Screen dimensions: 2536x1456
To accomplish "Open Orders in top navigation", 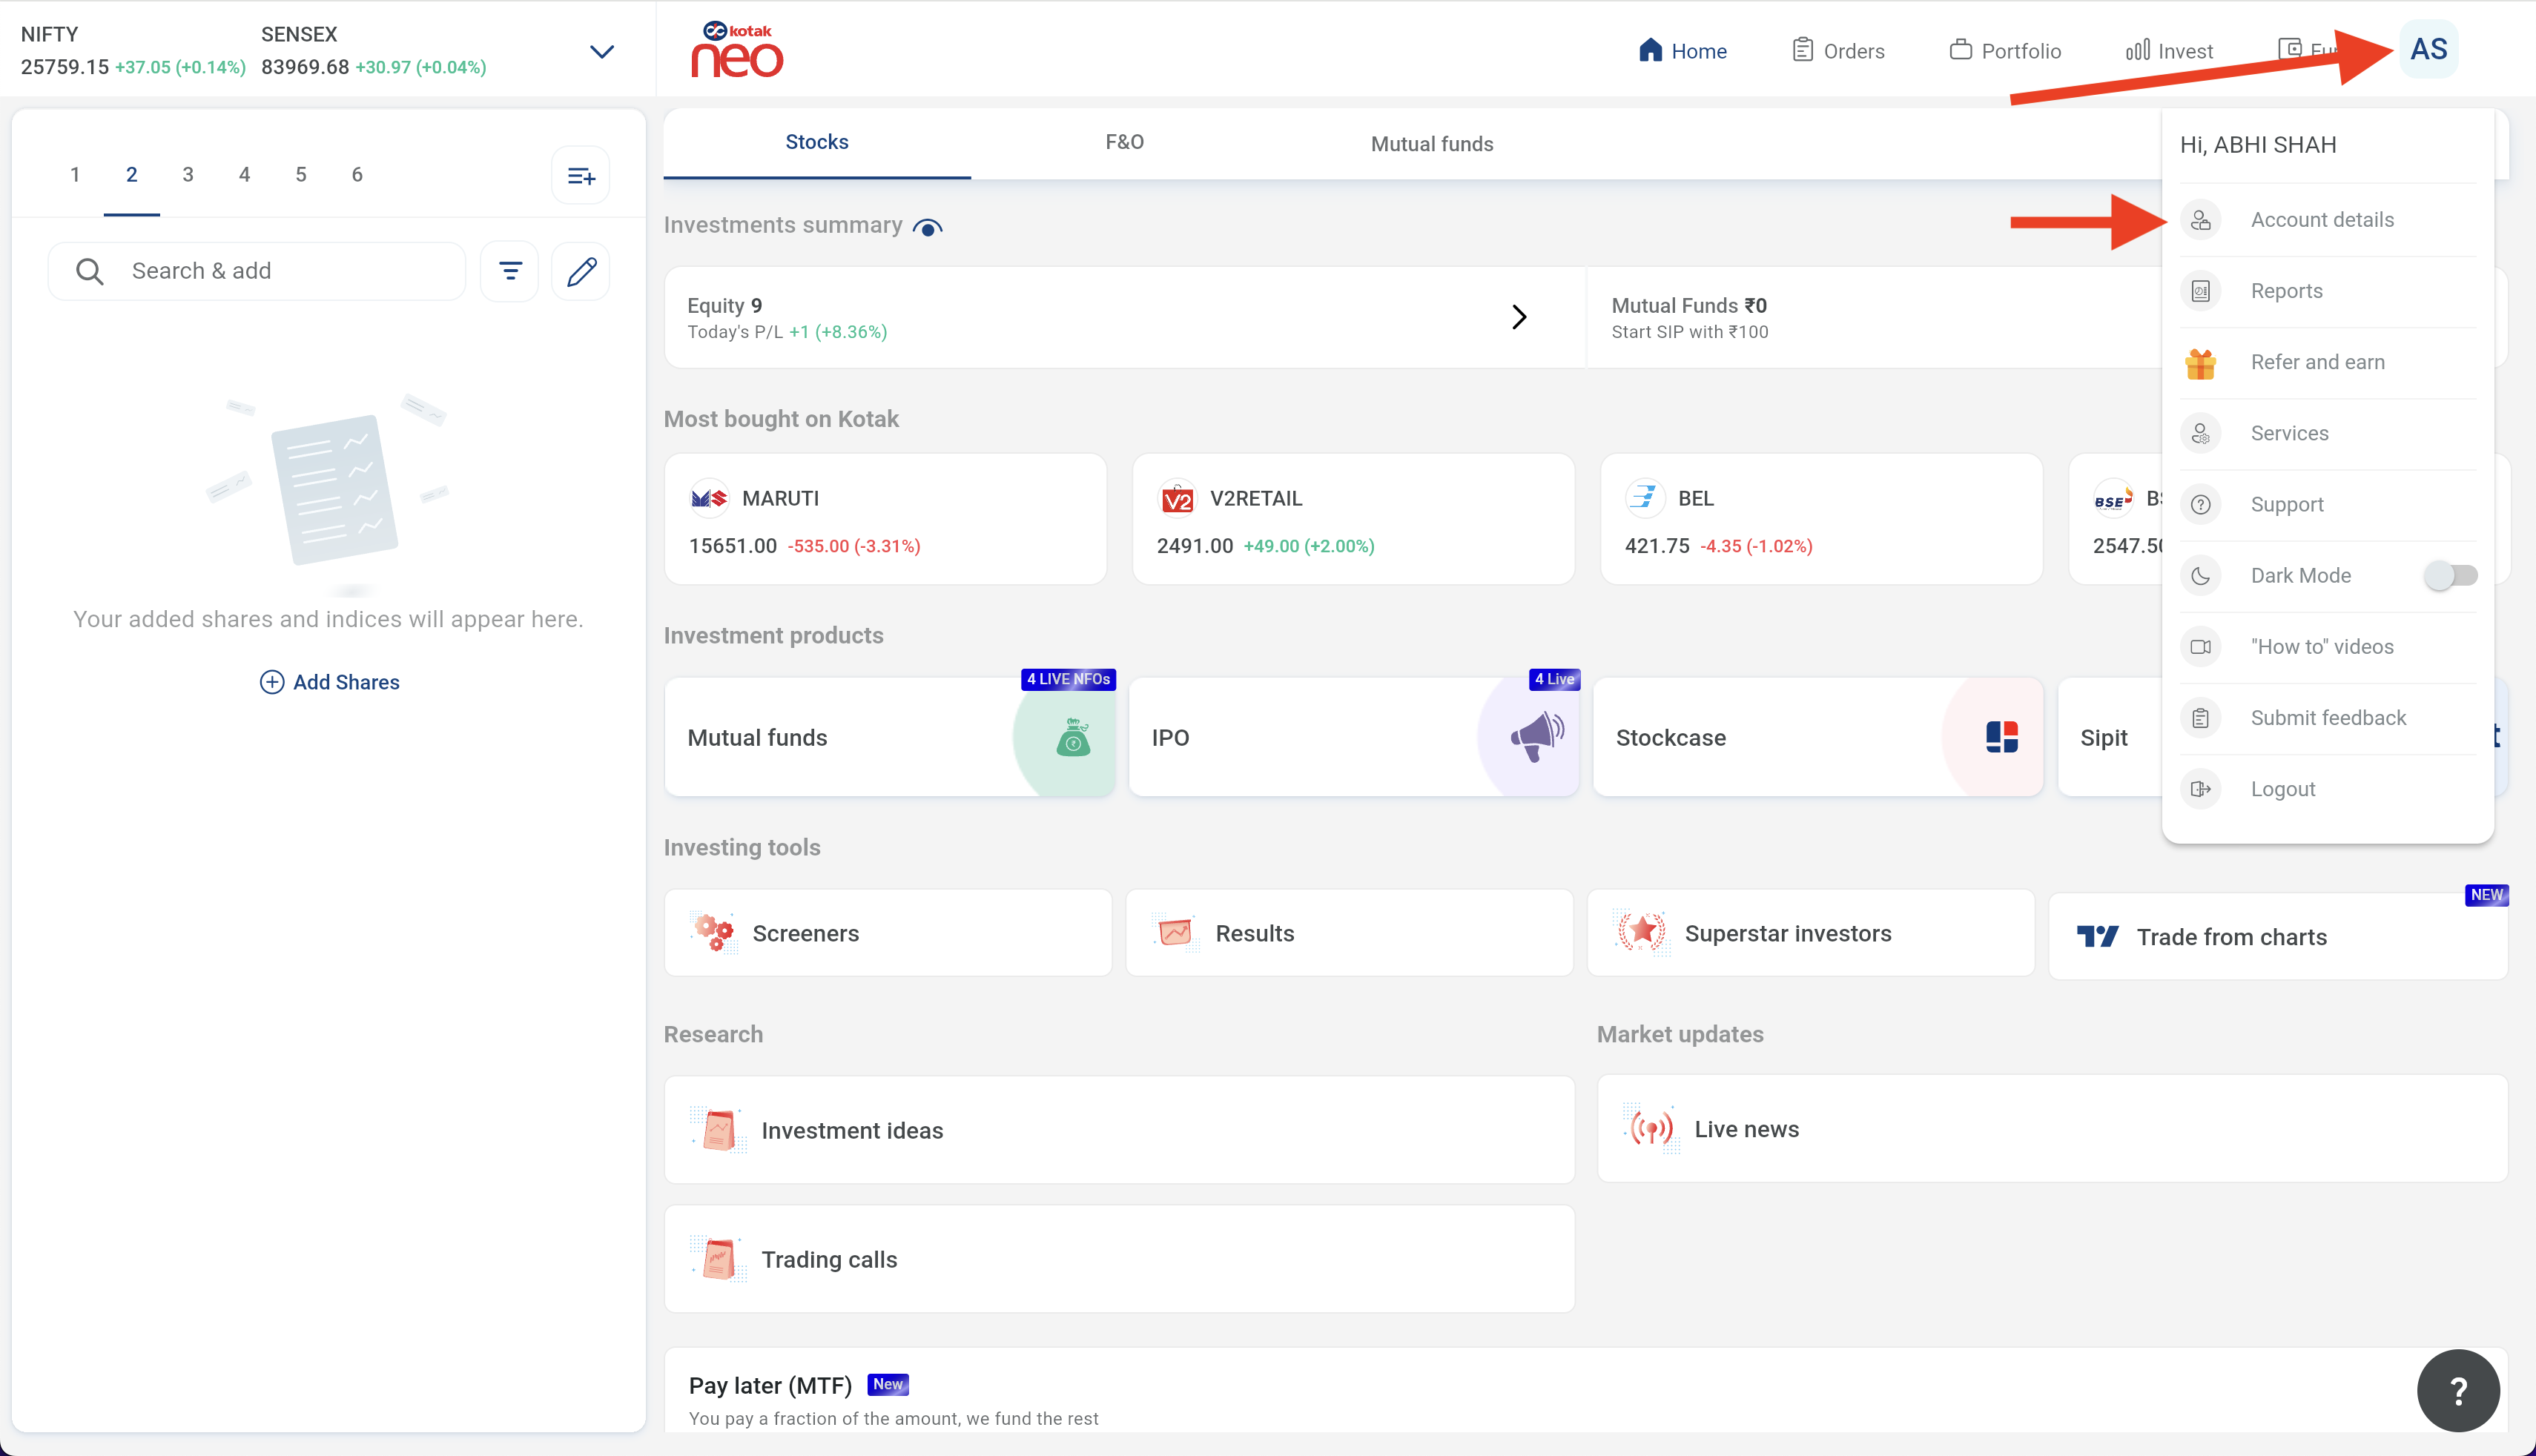I will [x=1838, y=51].
